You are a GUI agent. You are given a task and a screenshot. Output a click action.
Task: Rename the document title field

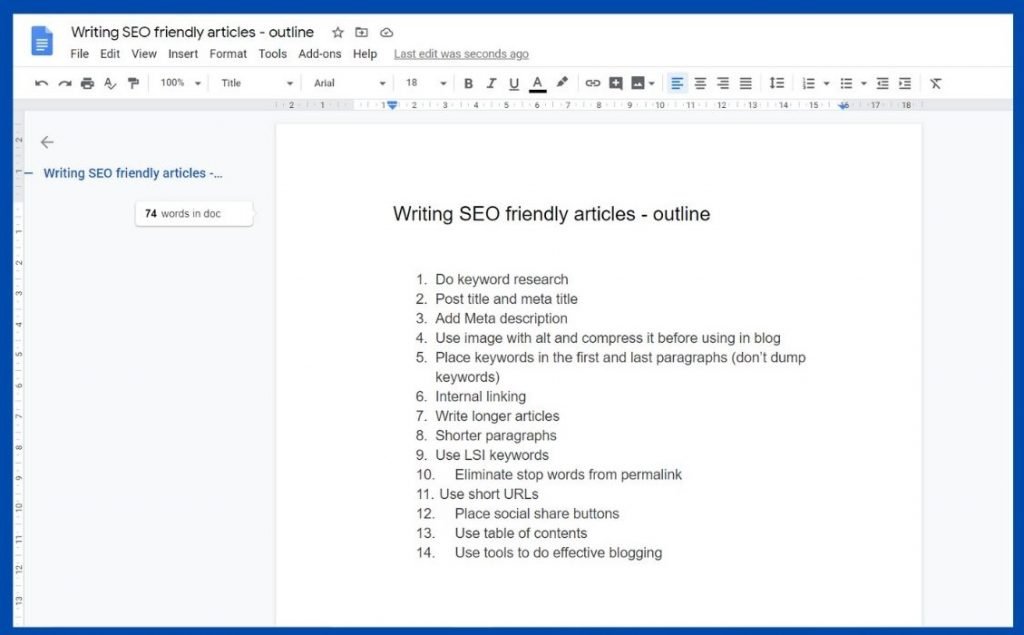coord(192,32)
